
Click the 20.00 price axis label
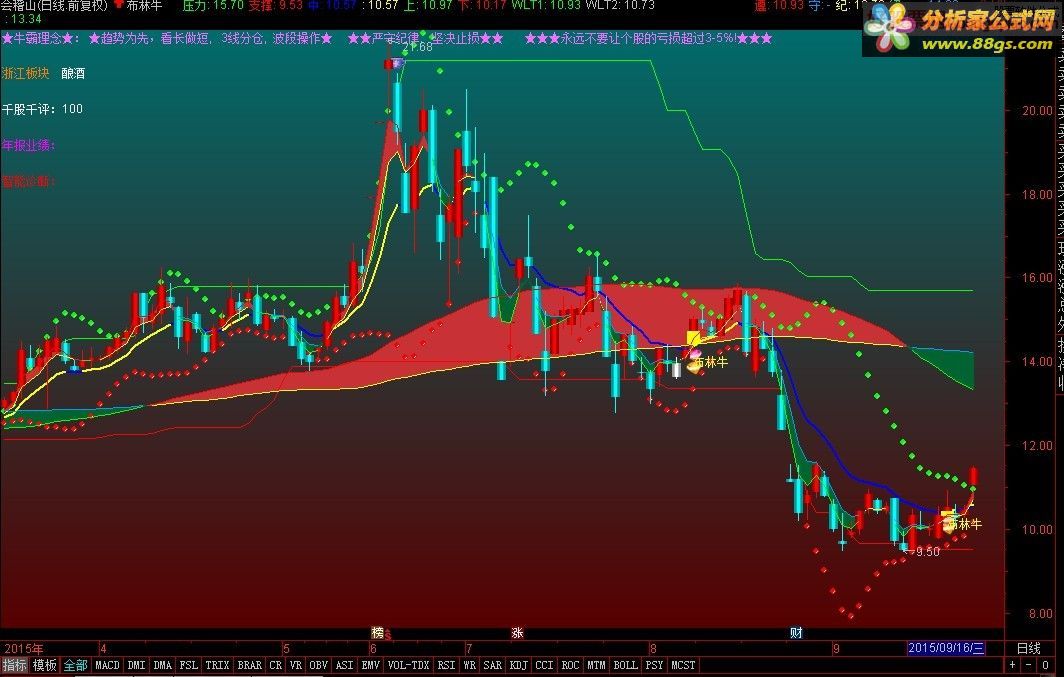(1038, 111)
